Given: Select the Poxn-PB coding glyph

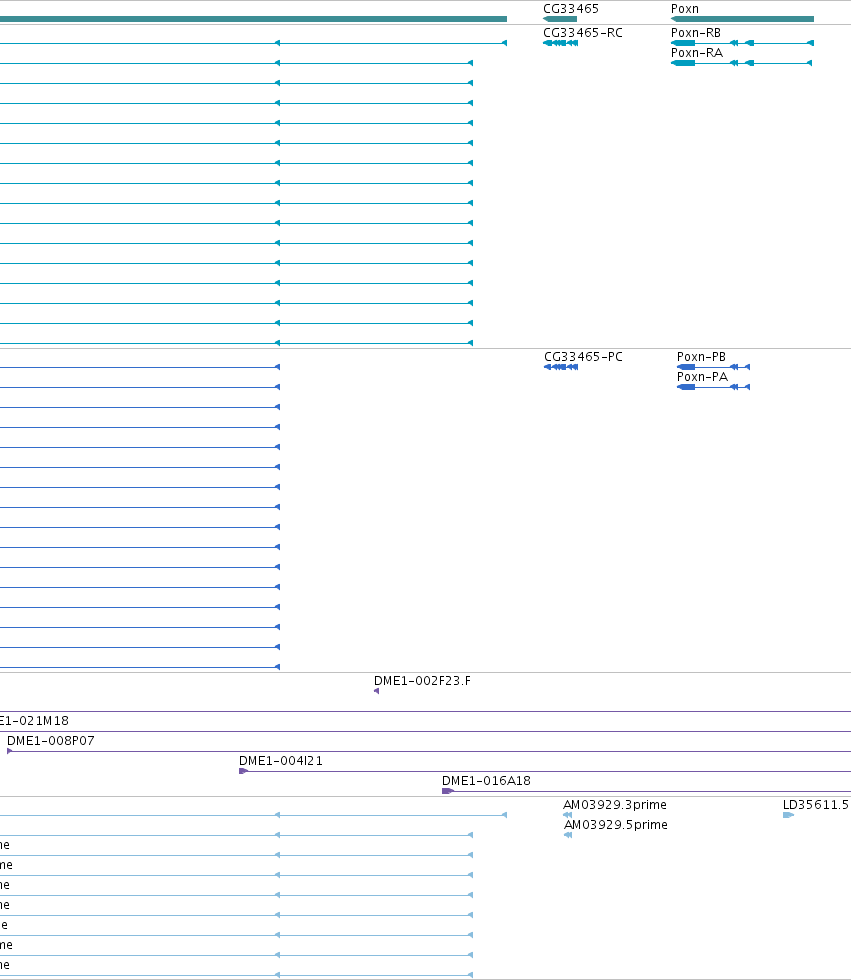Looking at the screenshot, I should point(714,367).
